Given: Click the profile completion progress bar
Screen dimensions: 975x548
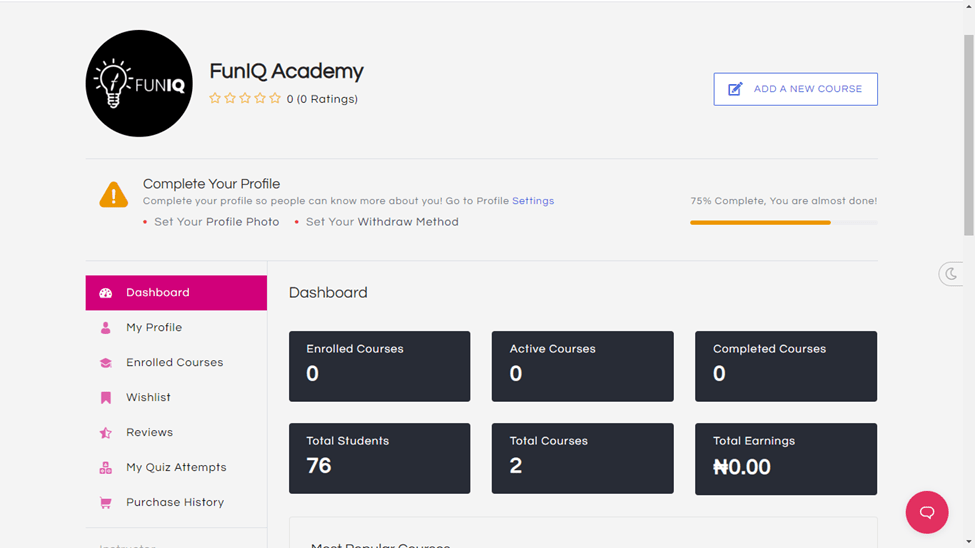Looking at the screenshot, I should pos(783,223).
